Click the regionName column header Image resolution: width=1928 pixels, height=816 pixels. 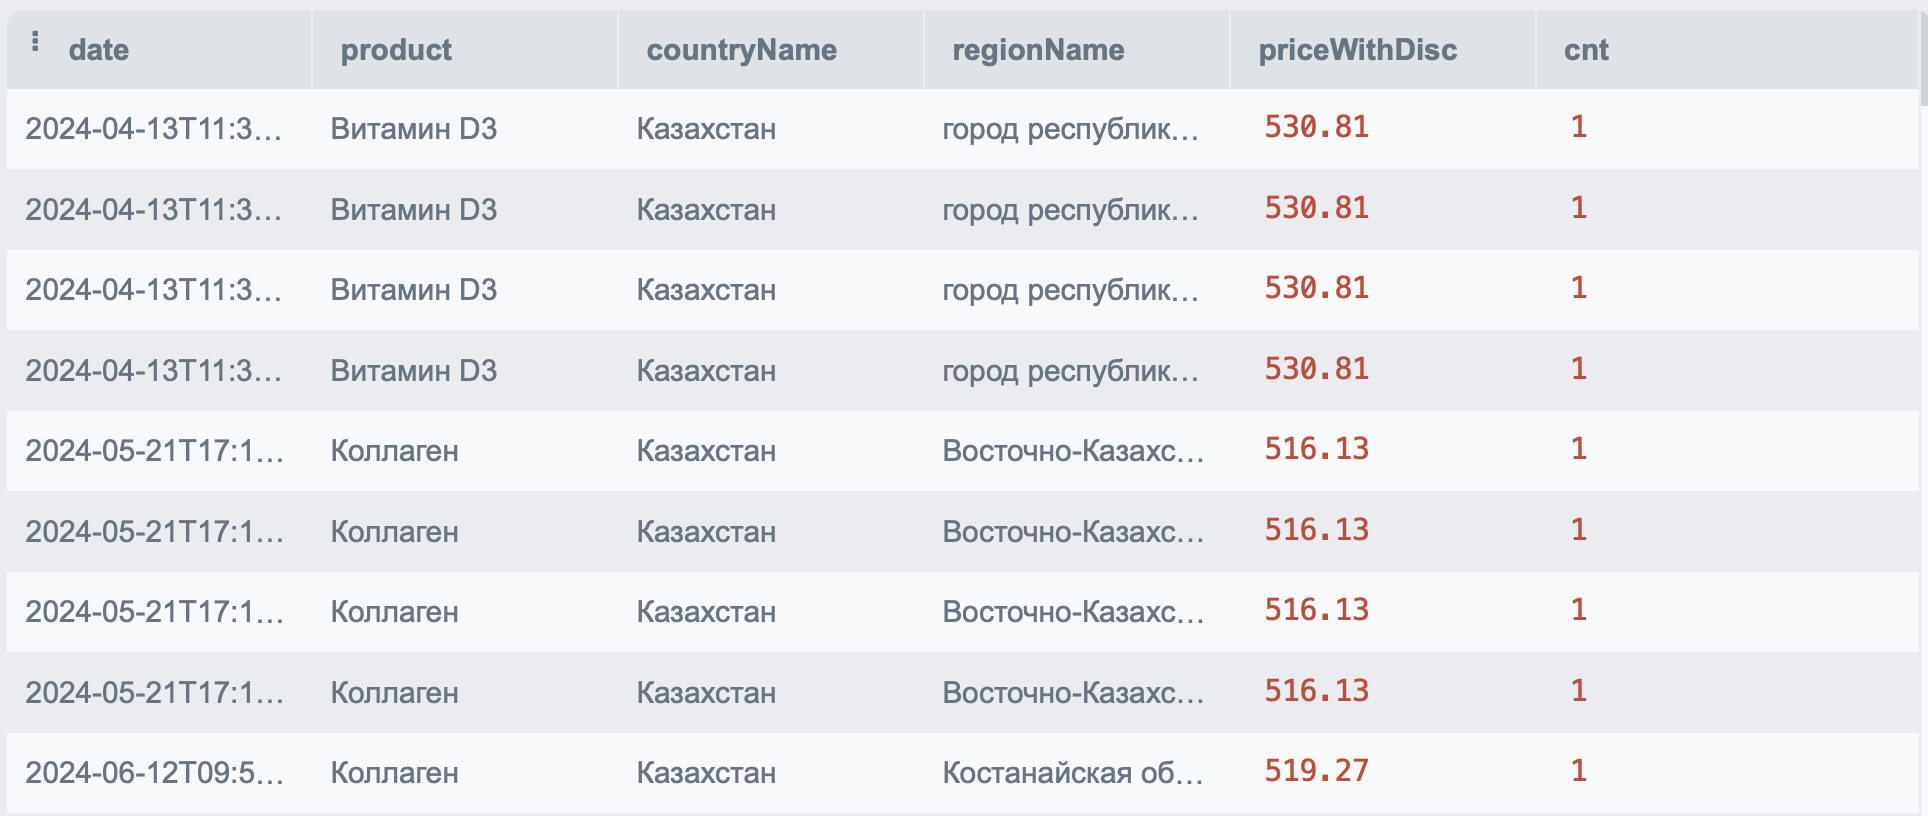(x=1038, y=50)
